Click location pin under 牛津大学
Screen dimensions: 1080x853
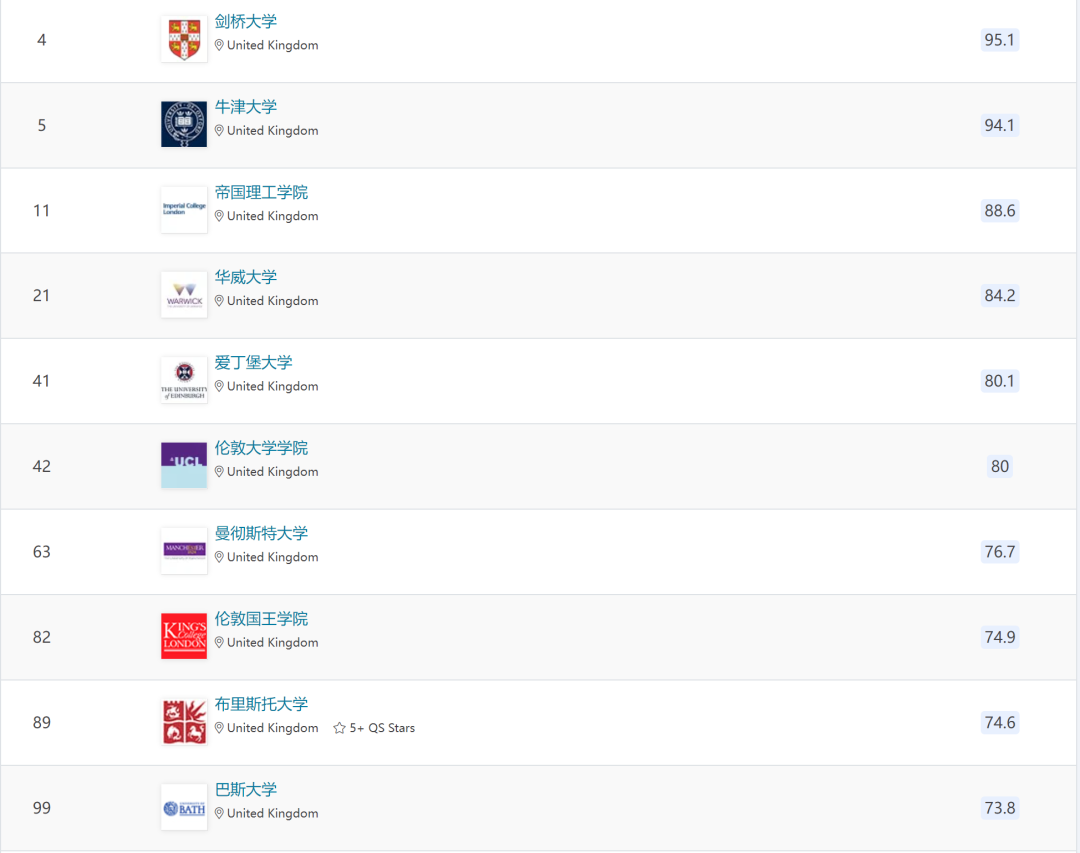pos(219,131)
